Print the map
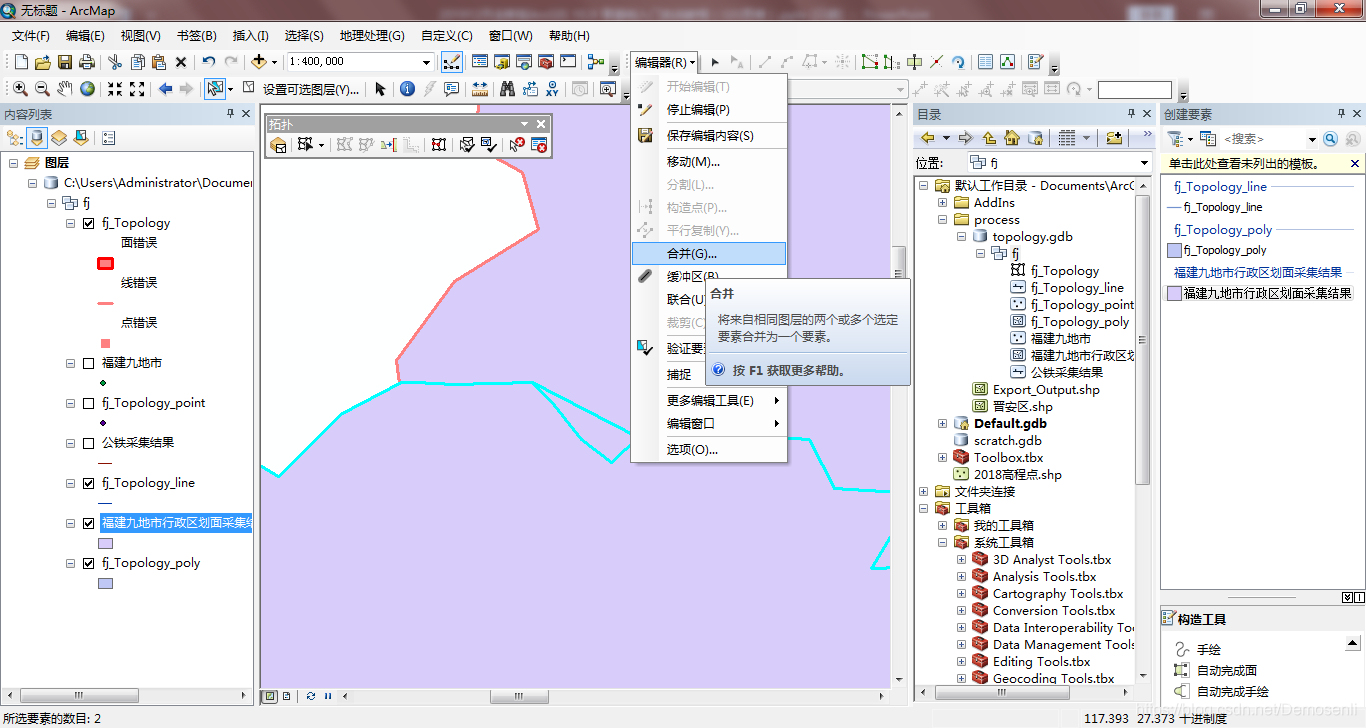The height and width of the screenshot is (728, 1366). 87,62
